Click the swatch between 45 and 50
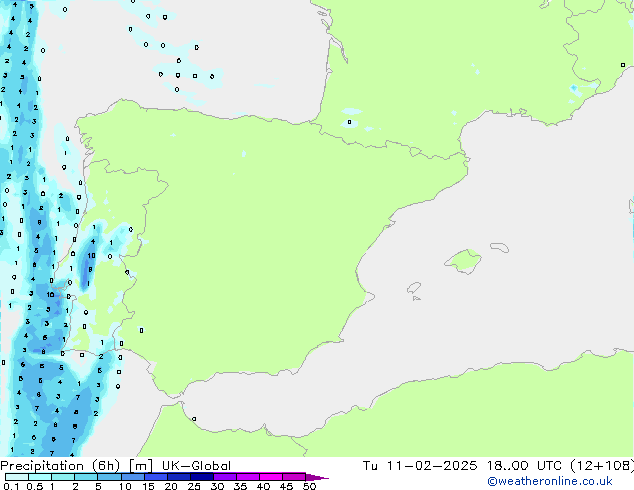Image resolution: width=634 pixels, height=490 pixels. (x=294, y=477)
